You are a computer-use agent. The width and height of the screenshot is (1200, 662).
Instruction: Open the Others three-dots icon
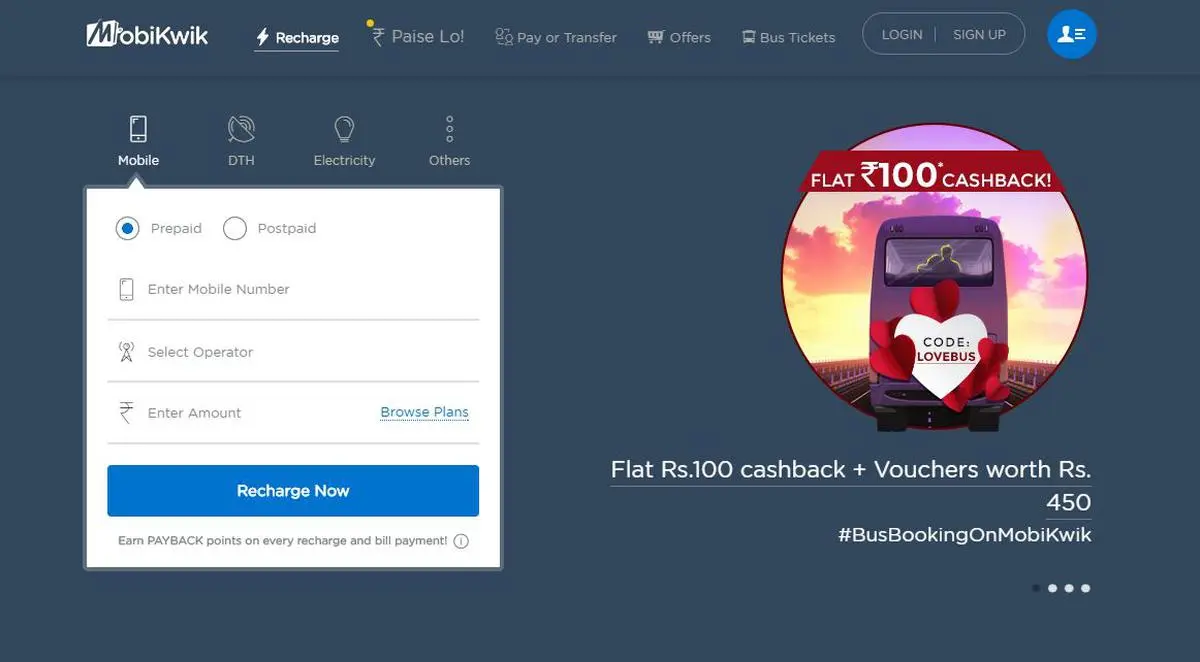[x=450, y=128]
